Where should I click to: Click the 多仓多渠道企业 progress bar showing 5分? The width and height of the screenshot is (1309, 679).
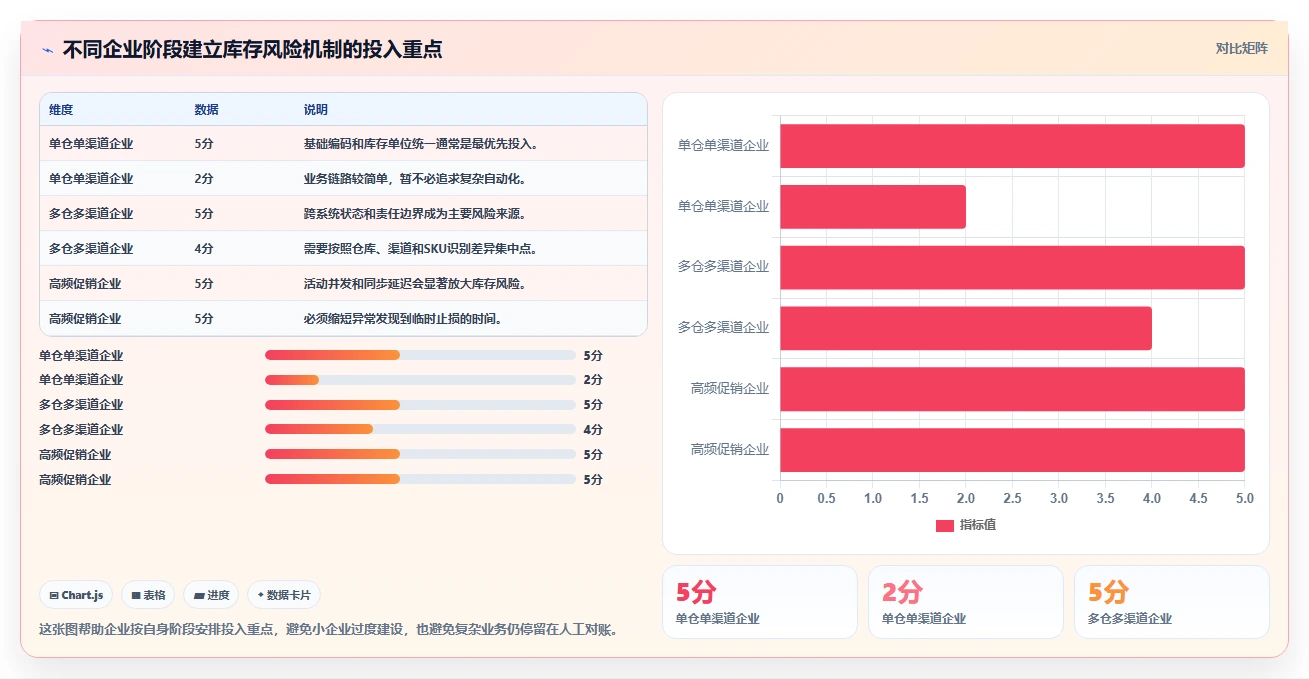point(420,405)
